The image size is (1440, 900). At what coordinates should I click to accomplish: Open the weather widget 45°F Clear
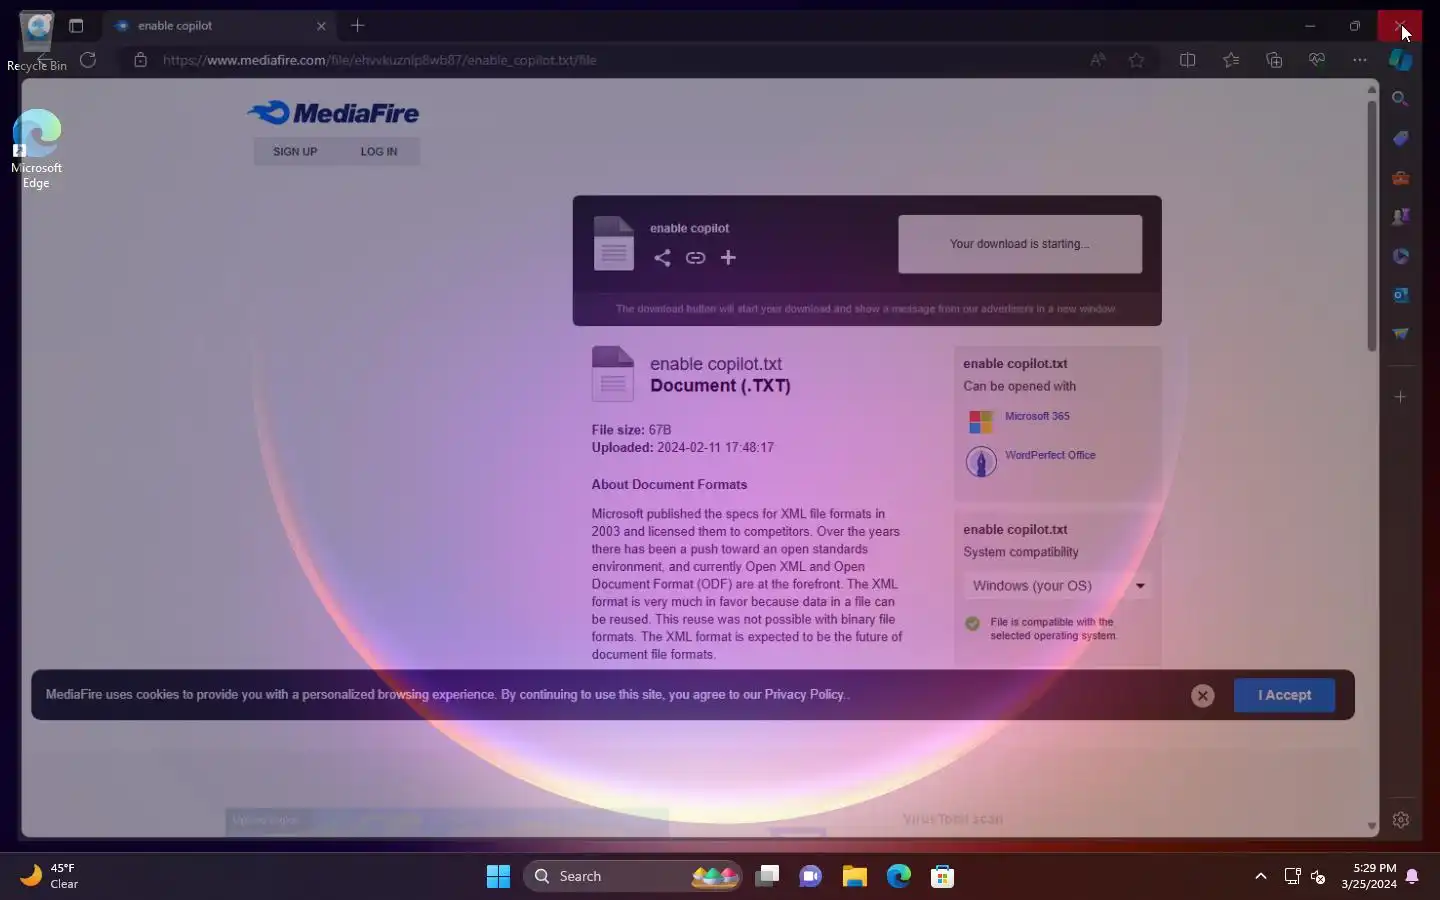click(50, 876)
